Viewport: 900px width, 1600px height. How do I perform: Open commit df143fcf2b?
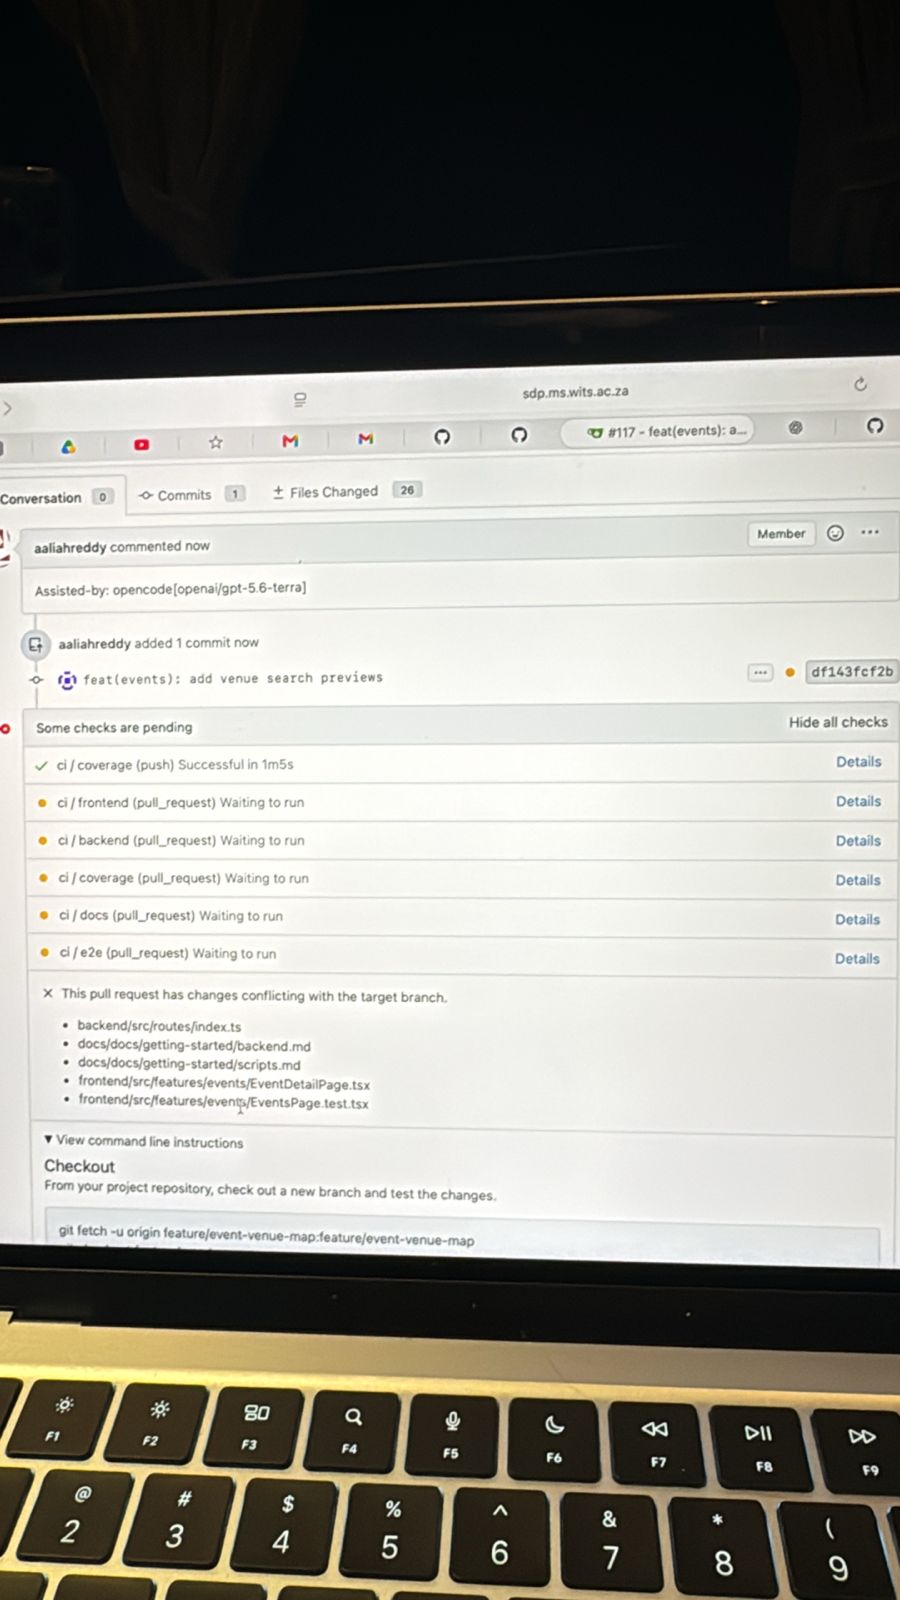(x=851, y=672)
